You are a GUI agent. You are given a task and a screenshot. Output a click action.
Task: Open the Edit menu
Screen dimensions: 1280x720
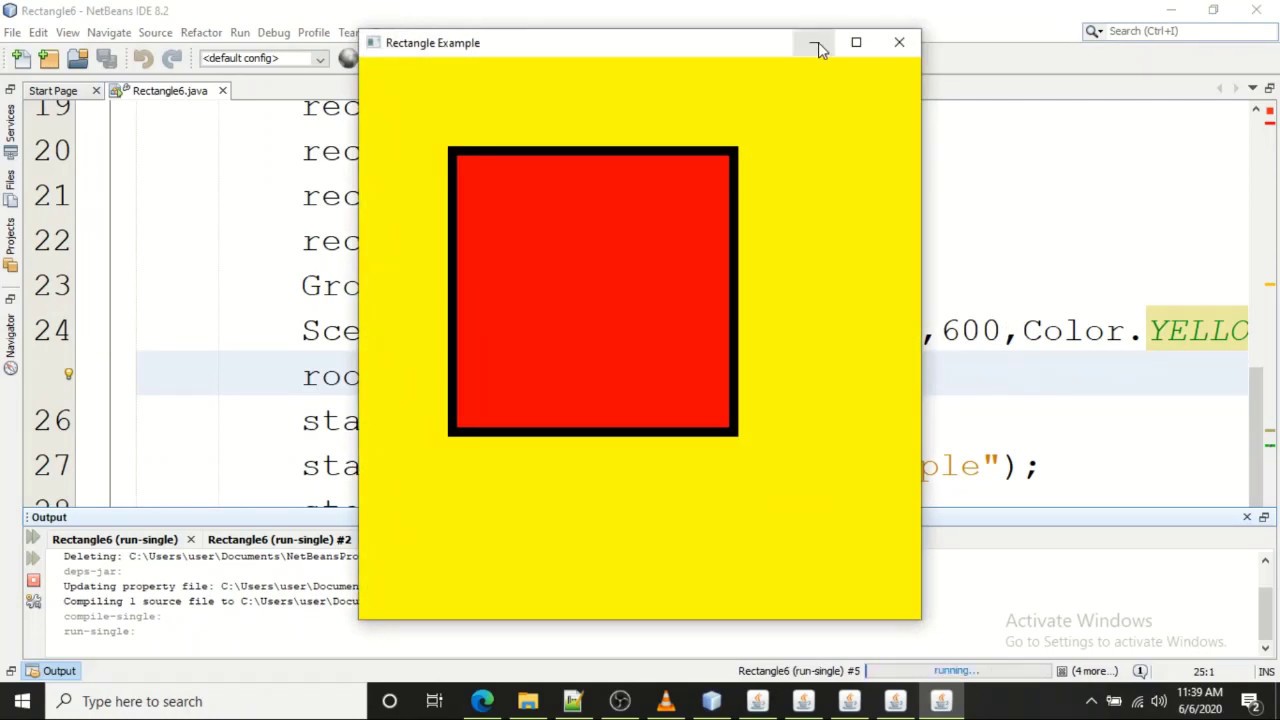tap(38, 32)
